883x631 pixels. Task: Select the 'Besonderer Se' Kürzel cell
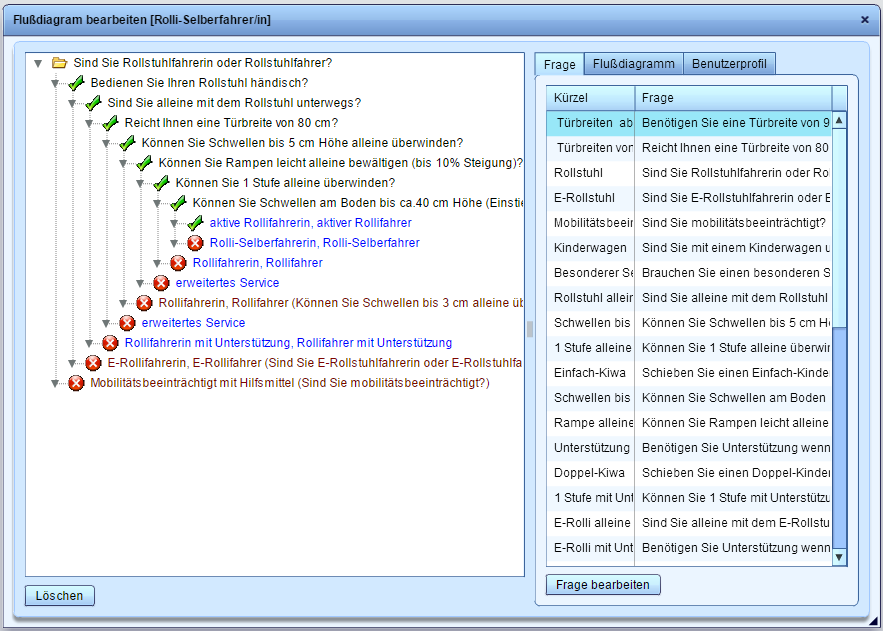coord(591,272)
